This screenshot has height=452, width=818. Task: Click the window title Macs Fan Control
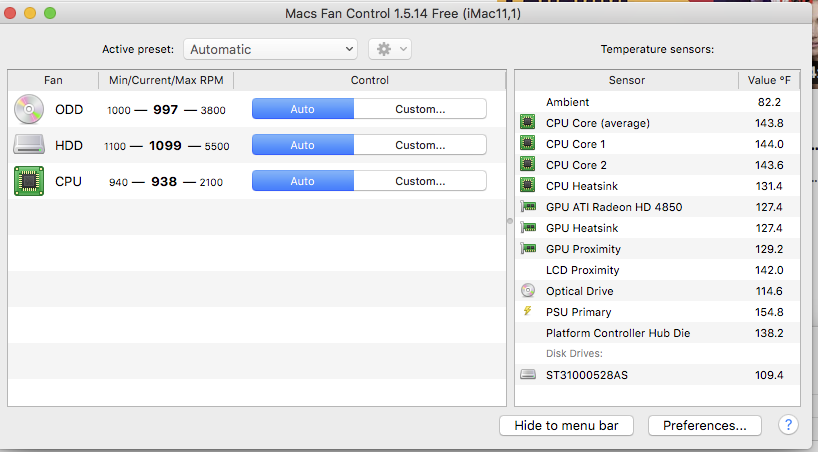pyautogui.click(x=403, y=13)
